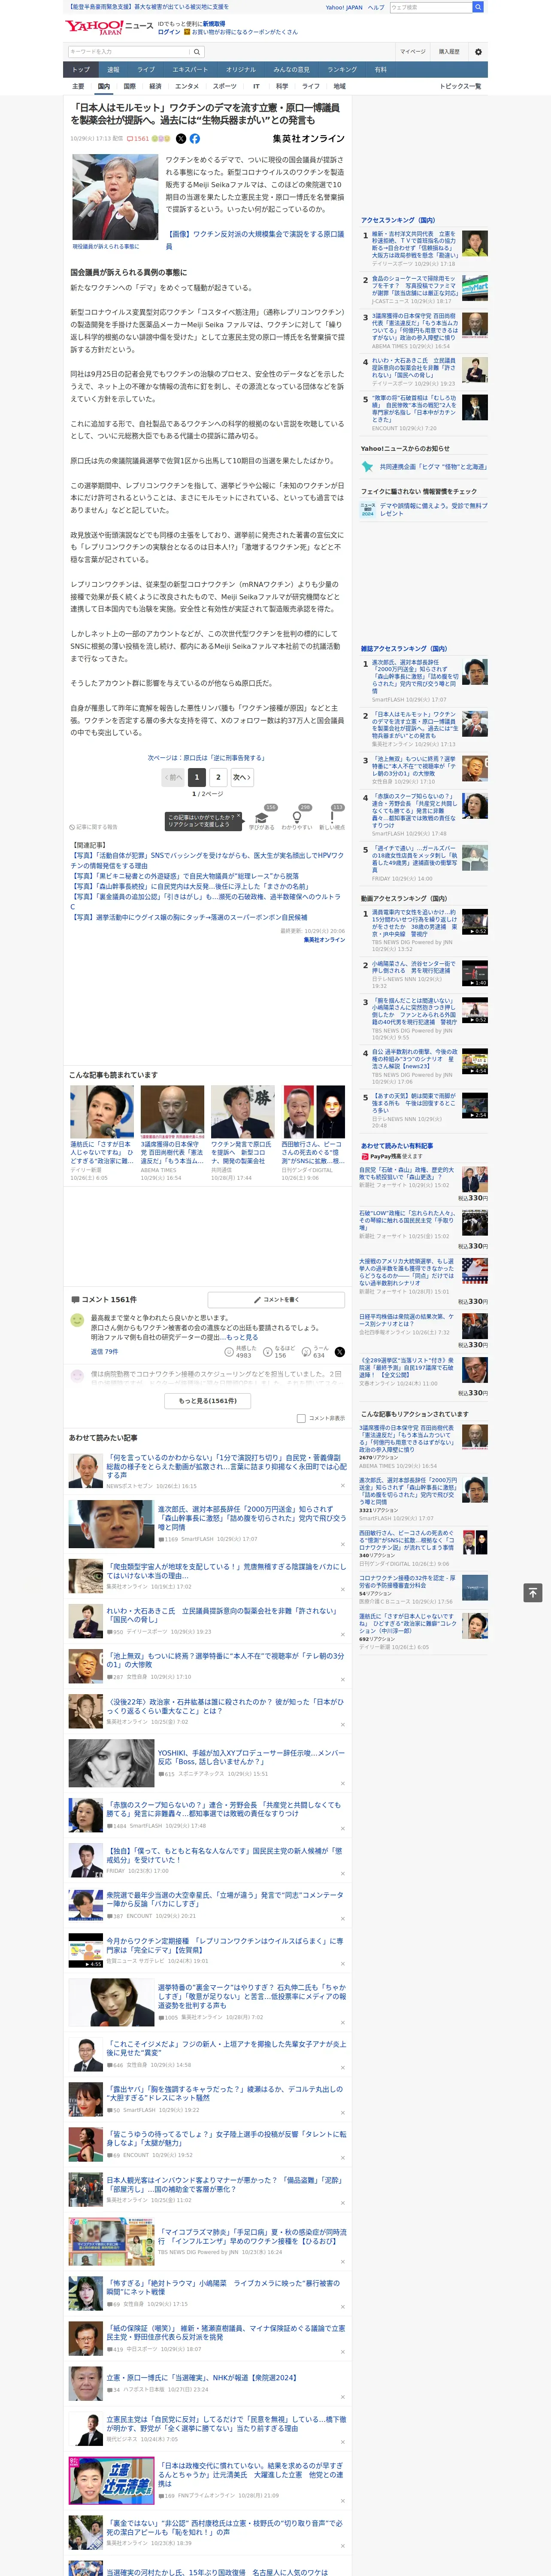Viewport: 551px width, 2576px height.
Task: Click the なるほど reaction icon
Action: point(268,1352)
